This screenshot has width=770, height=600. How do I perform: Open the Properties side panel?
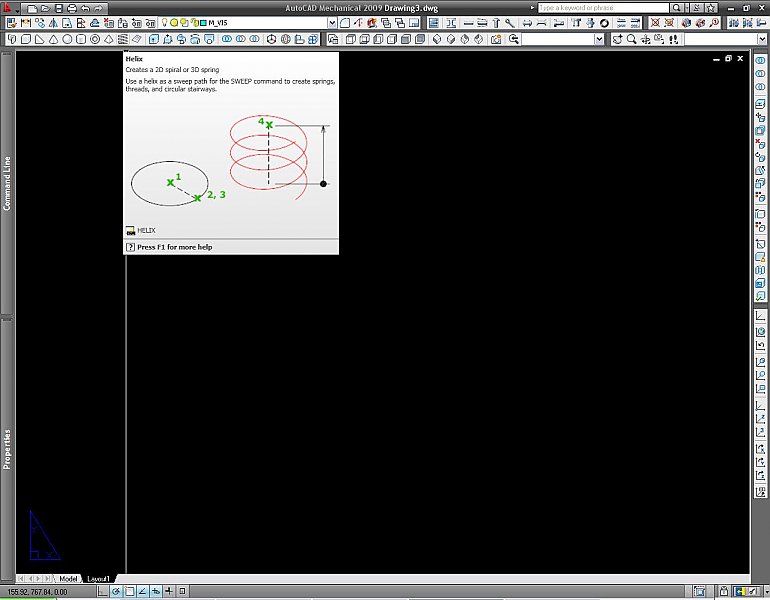7,449
